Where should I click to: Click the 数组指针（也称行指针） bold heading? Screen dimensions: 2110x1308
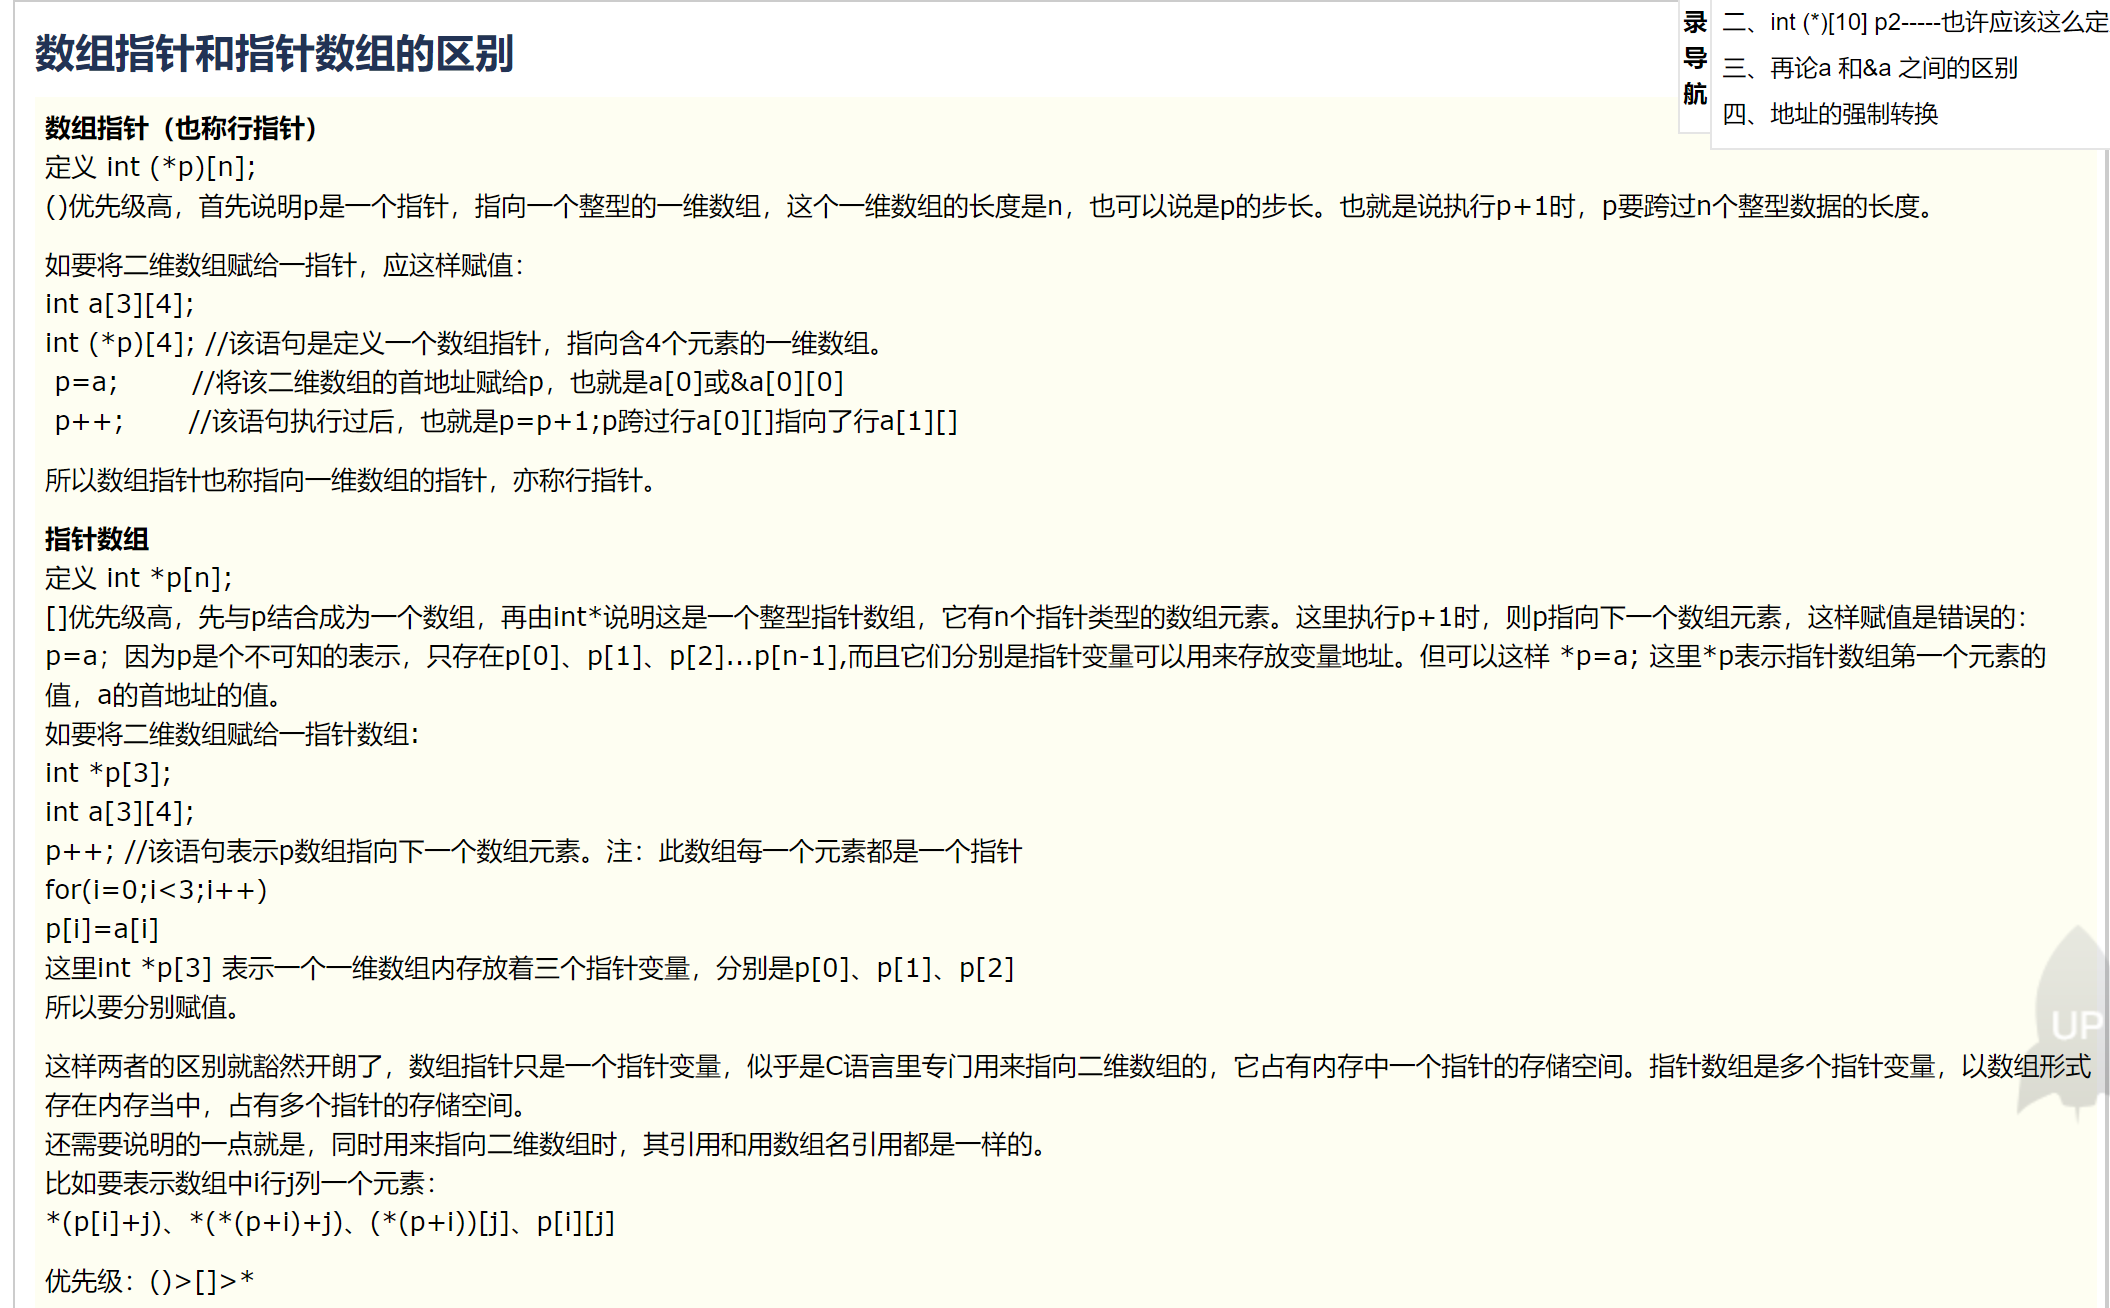181,128
